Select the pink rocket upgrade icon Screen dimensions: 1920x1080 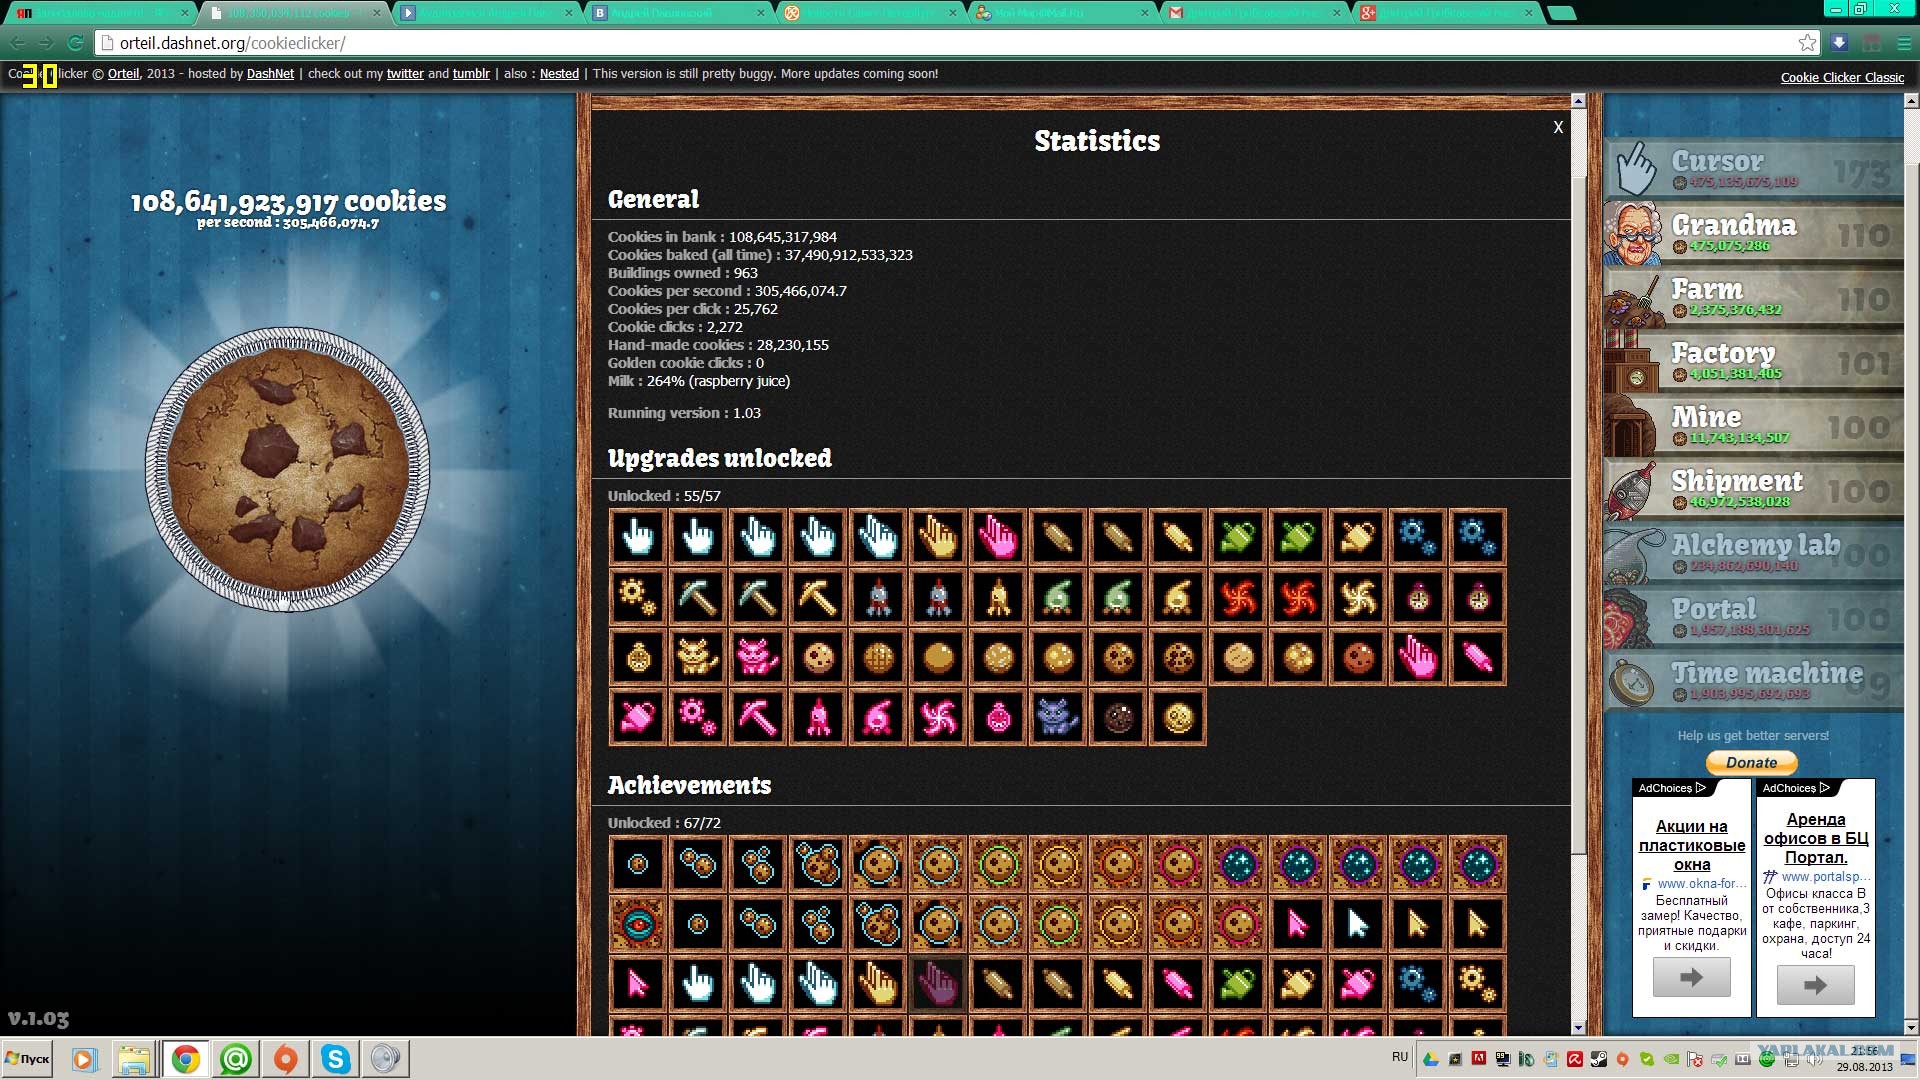coord(818,718)
